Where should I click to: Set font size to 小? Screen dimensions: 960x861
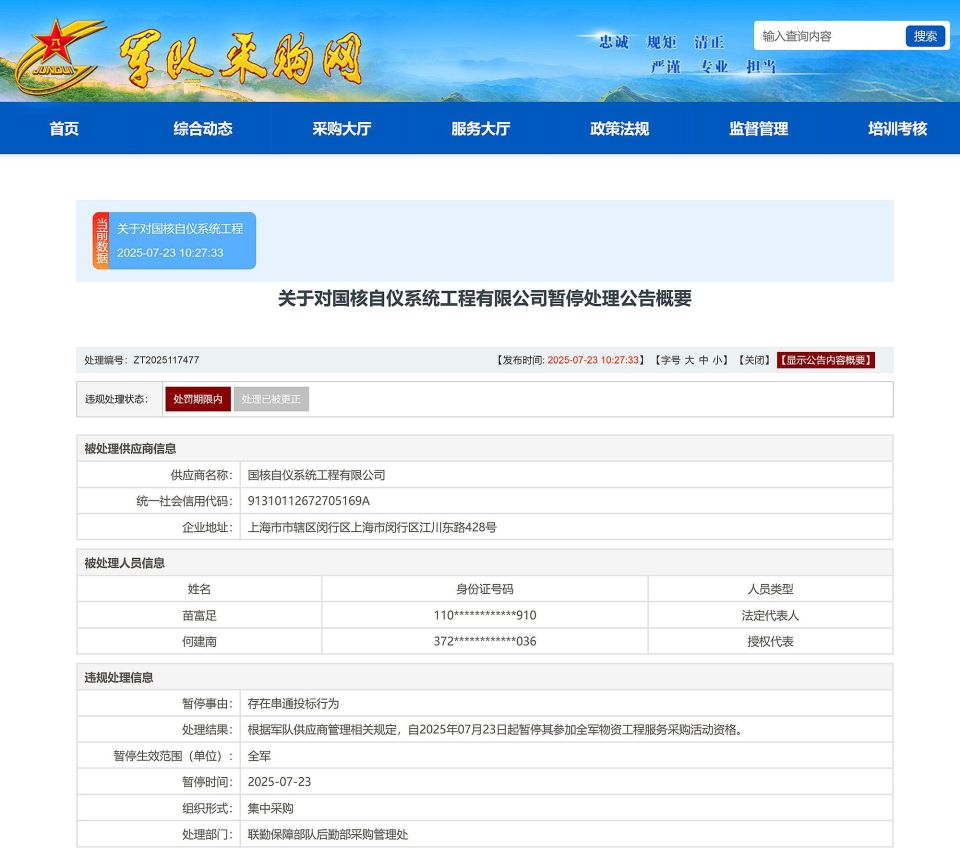(717, 360)
